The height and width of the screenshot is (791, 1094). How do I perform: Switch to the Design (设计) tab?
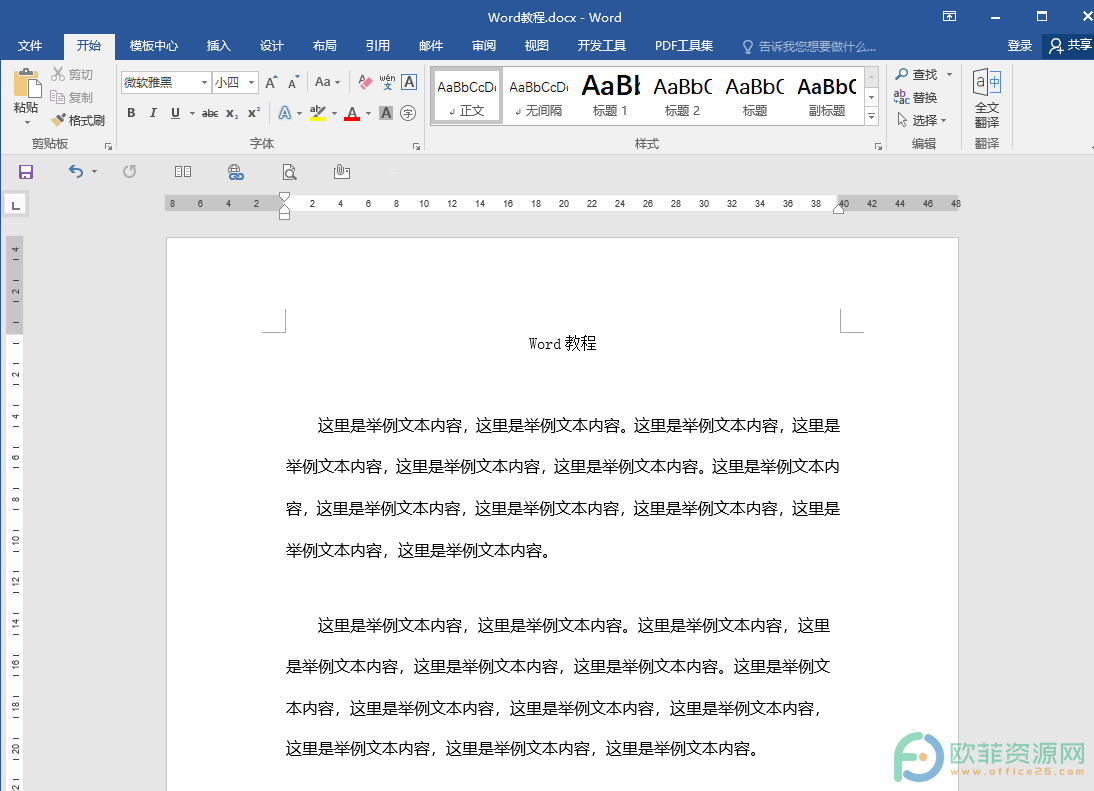point(271,46)
